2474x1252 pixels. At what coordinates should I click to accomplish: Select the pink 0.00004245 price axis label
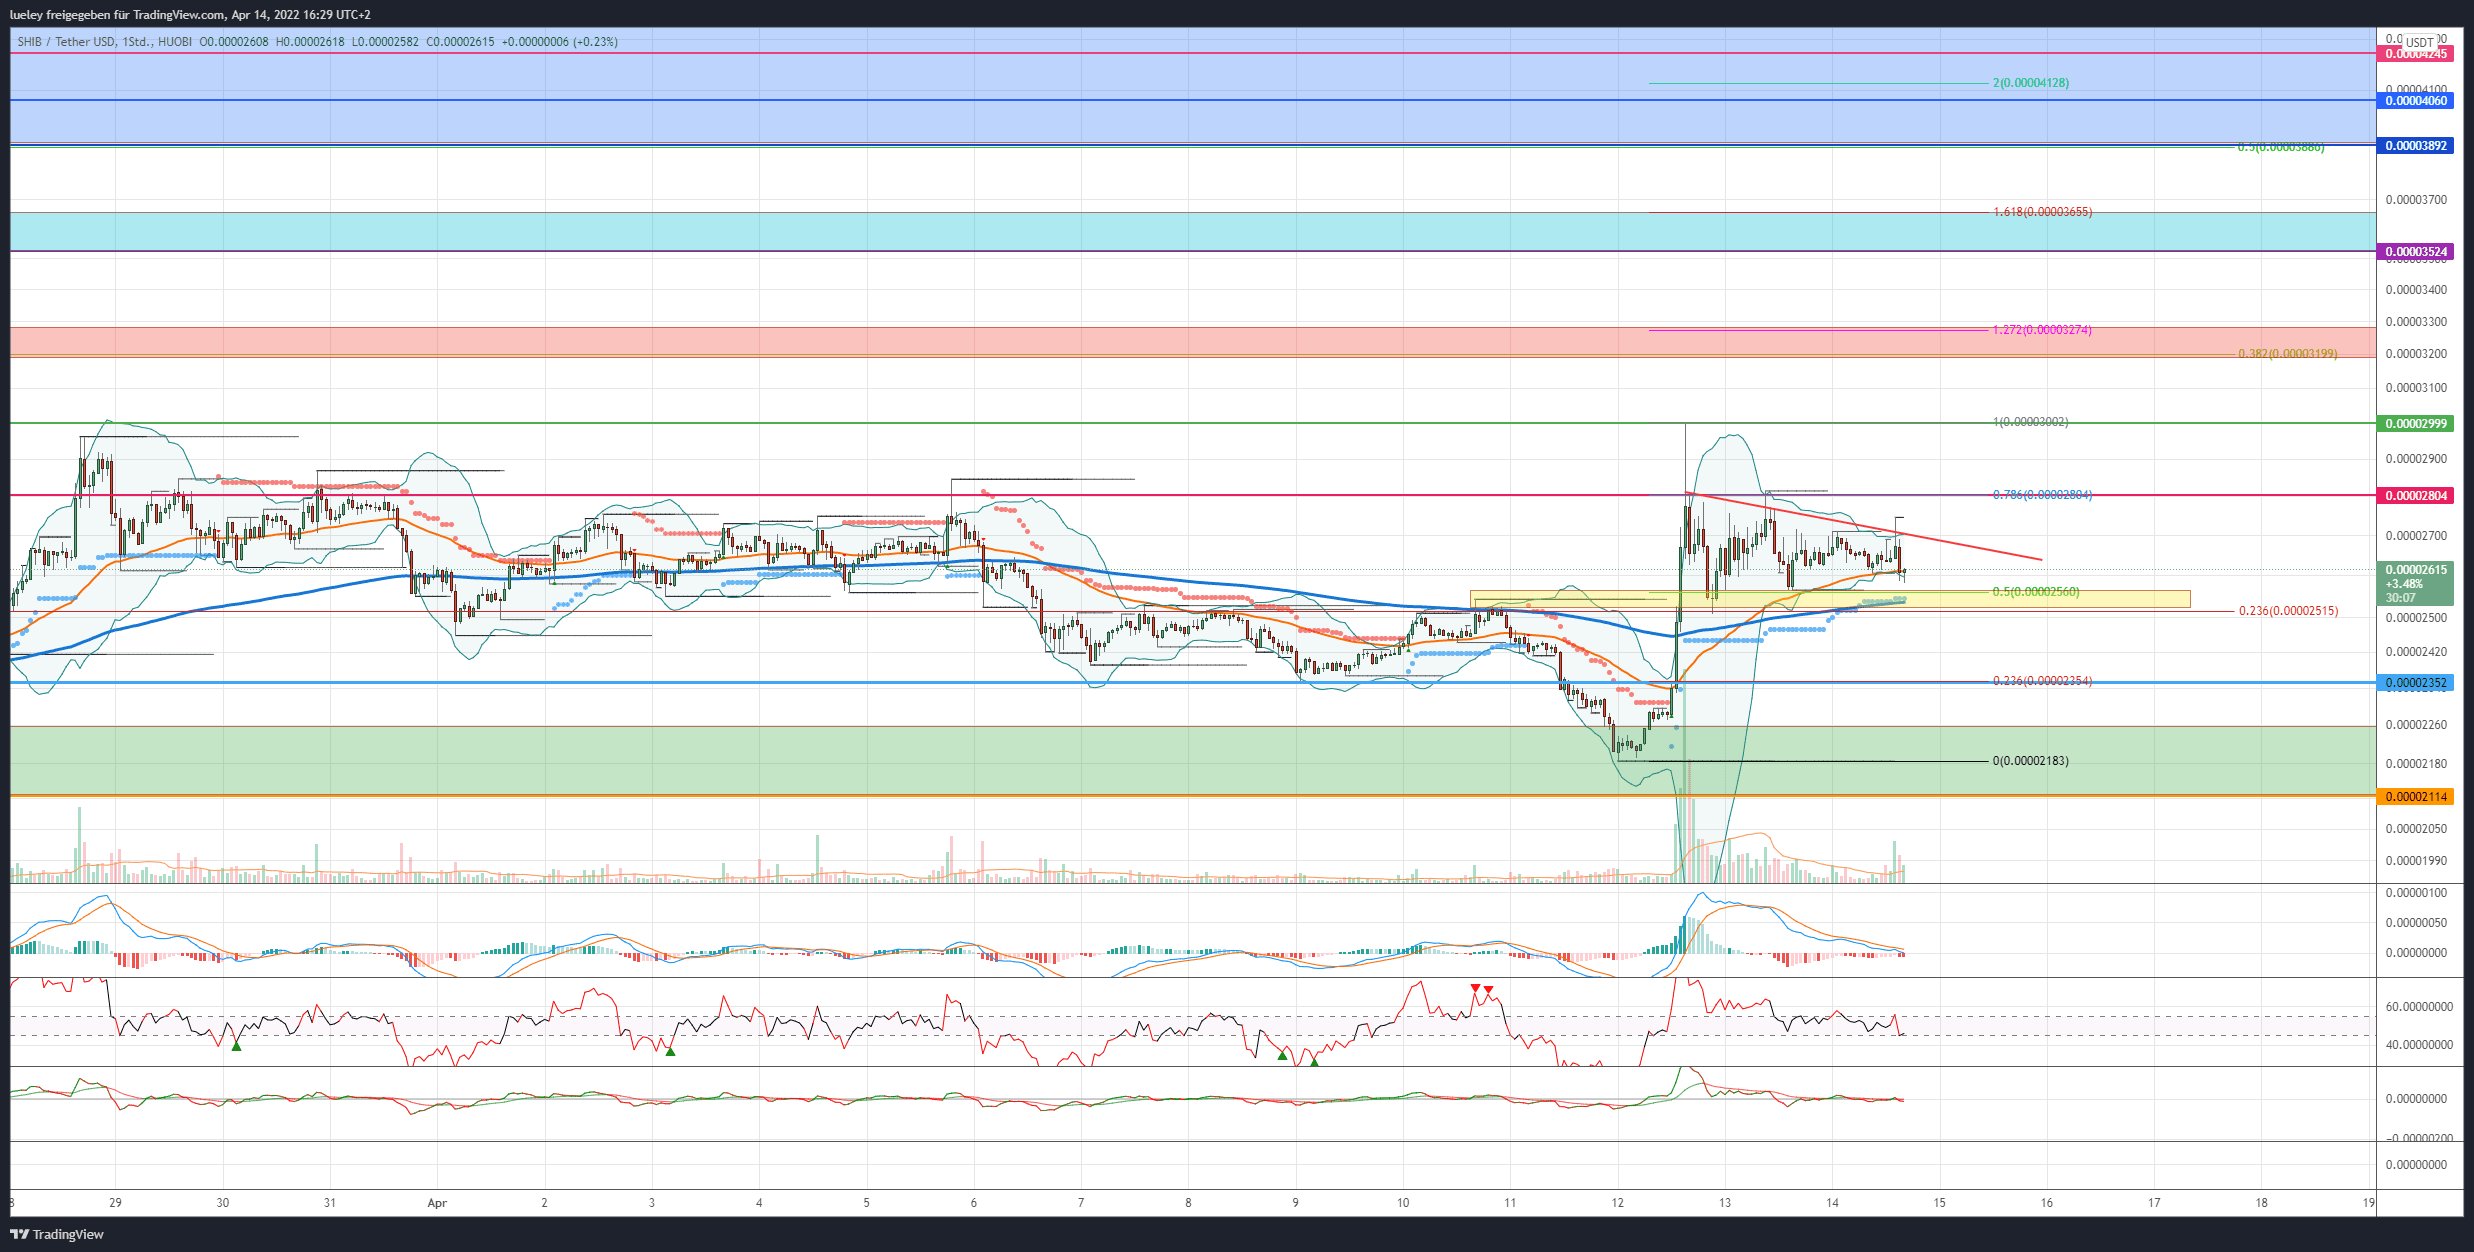pos(2415,54)
